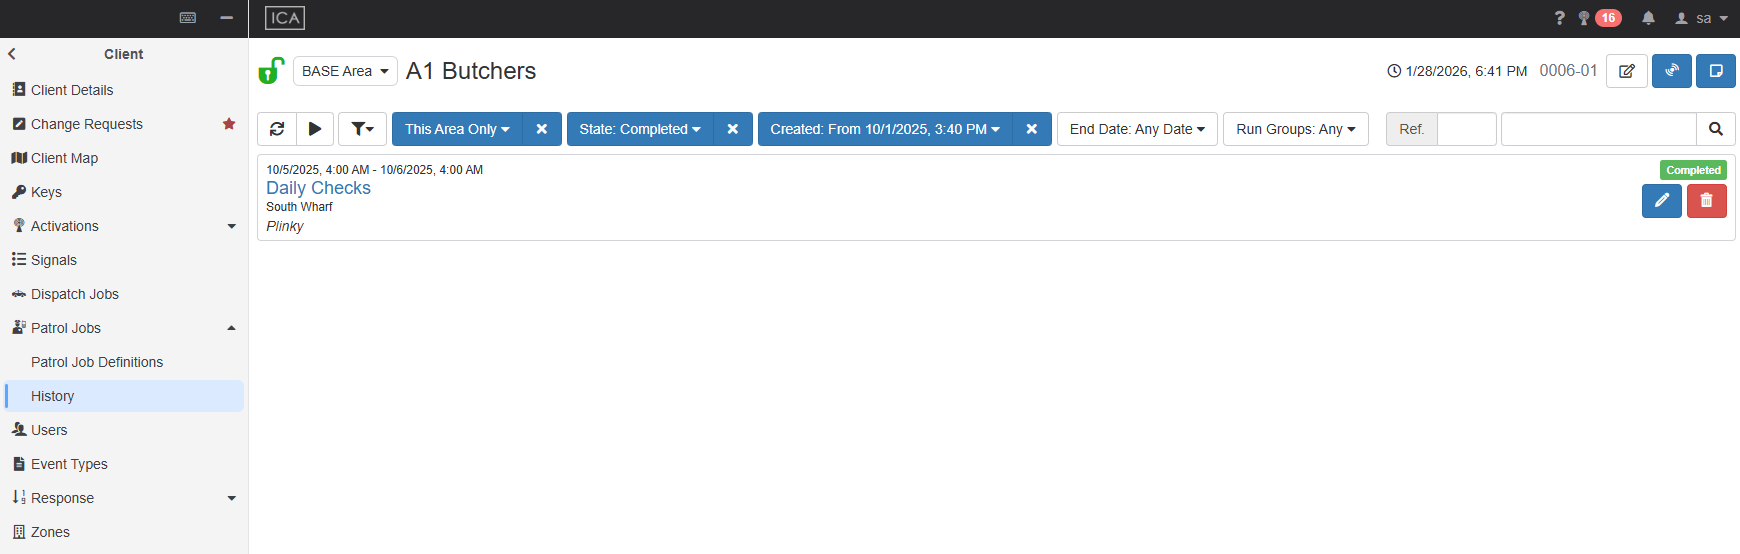Open the Daily Checks job link

click(318, 188)
